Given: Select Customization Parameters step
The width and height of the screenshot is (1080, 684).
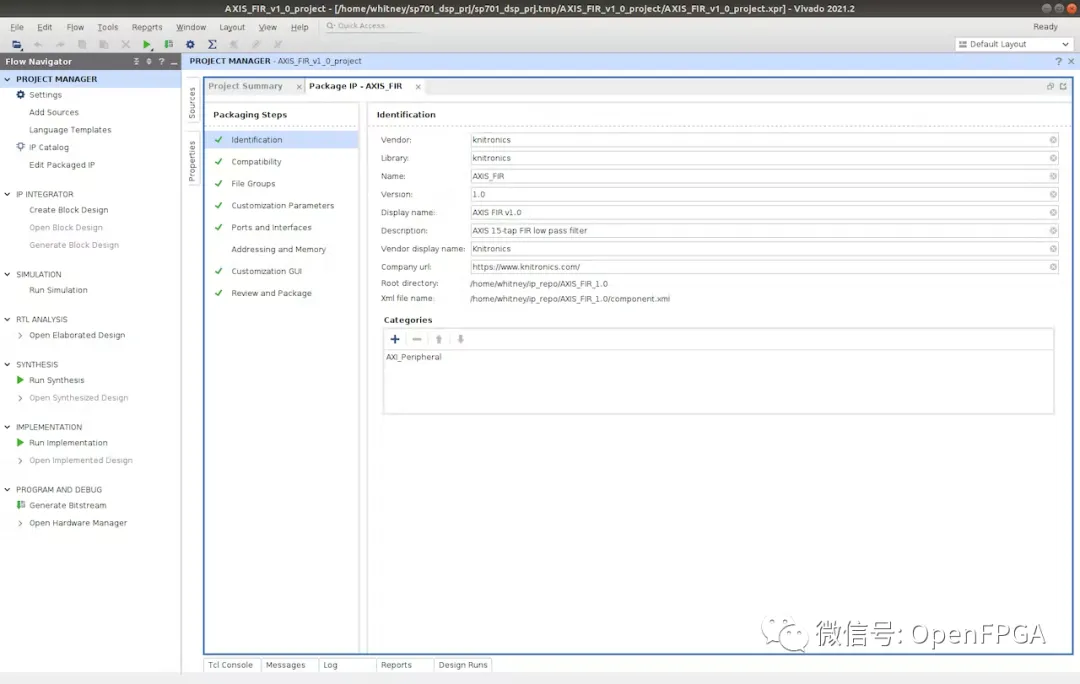Looking at the screenshot, I should tap(282, 206).
